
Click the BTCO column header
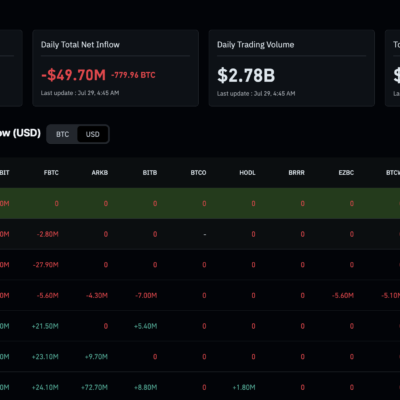(x=198, y=173)
